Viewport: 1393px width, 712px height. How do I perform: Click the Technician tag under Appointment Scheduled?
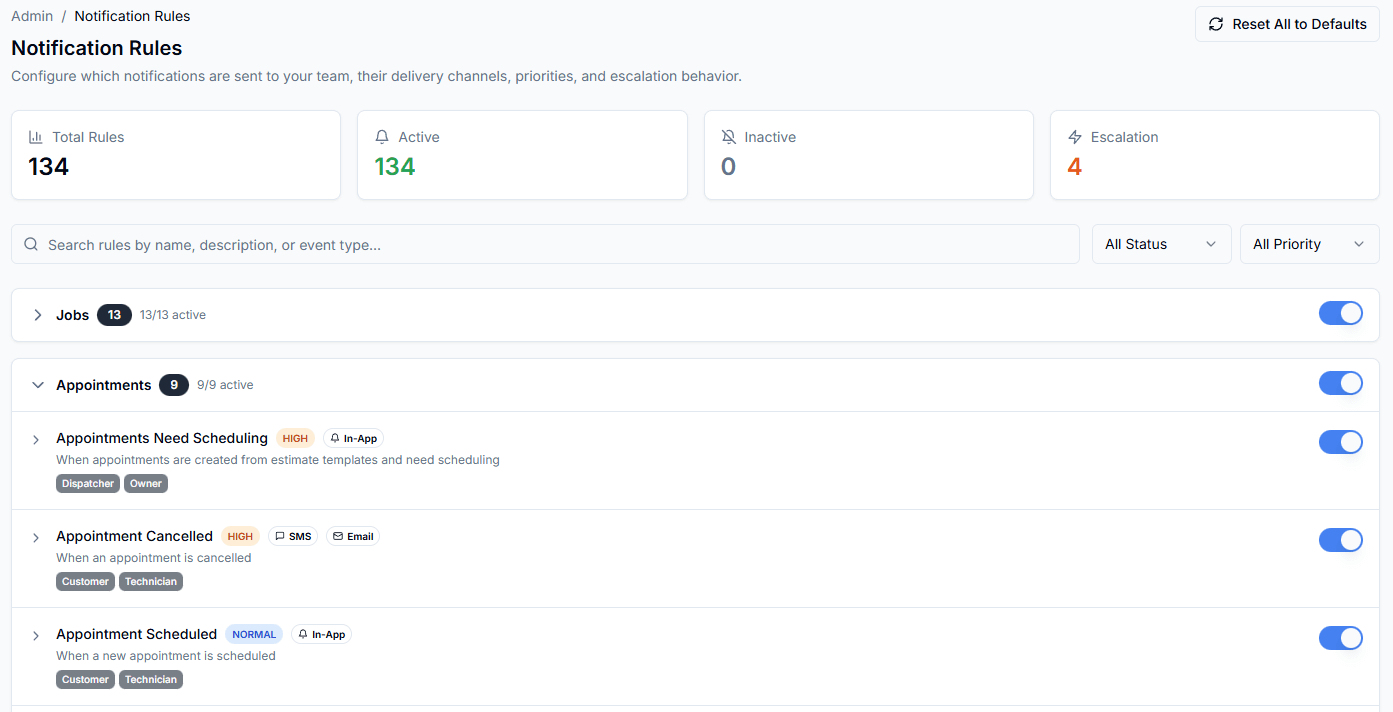point(151,679)
